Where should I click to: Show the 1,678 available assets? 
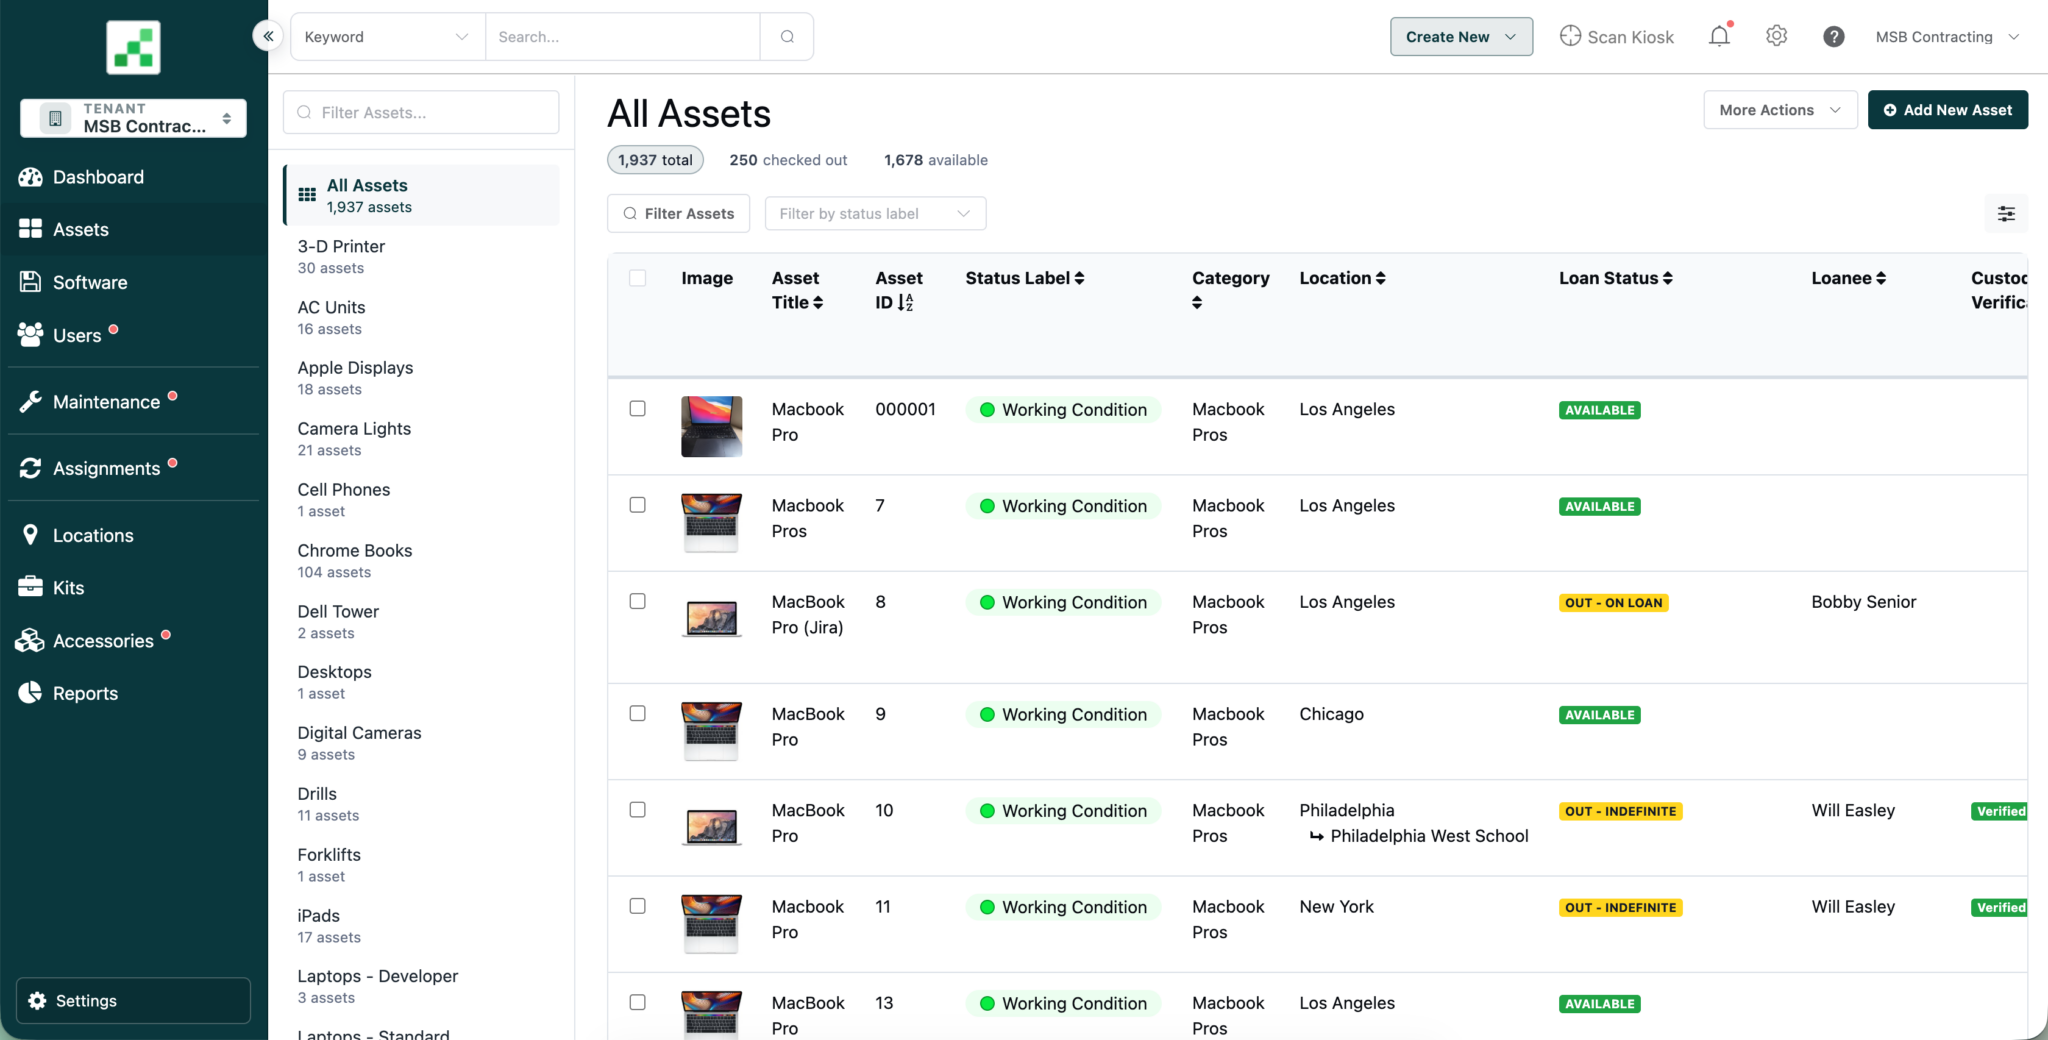pyautogui.click(x=936, y=160)
